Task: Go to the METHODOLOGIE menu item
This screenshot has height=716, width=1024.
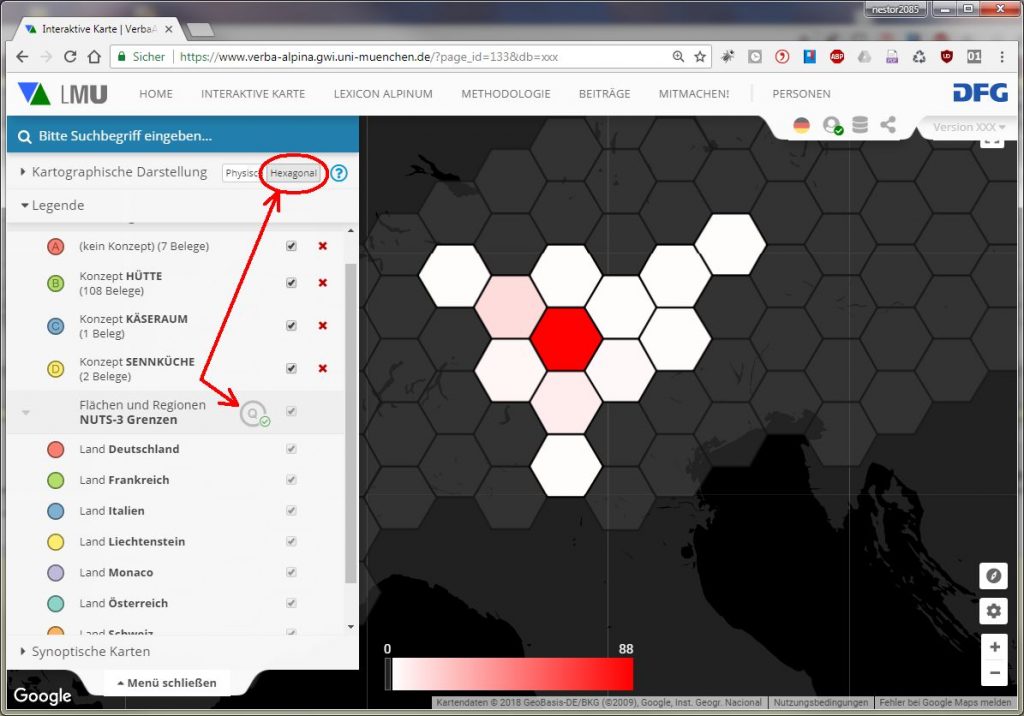Action: [505, 94]
